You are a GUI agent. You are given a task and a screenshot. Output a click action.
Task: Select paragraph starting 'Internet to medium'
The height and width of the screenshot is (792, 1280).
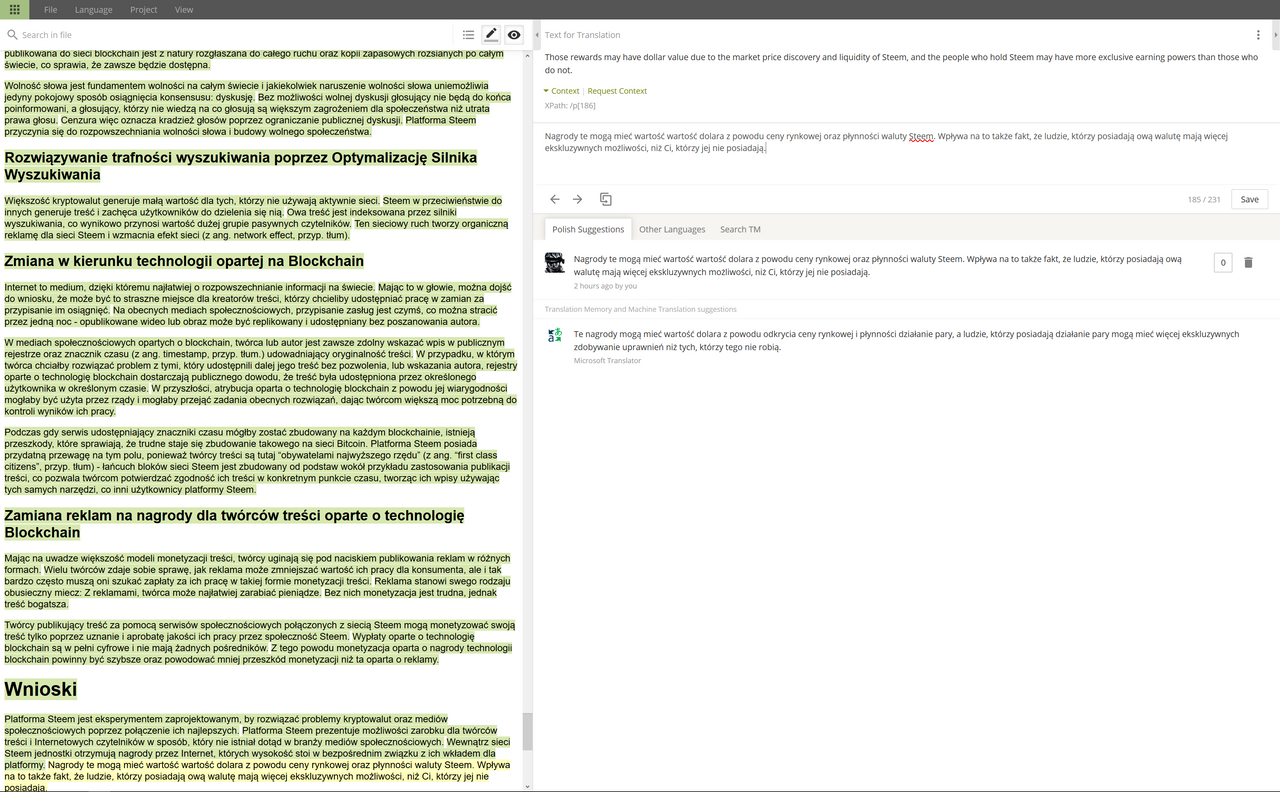pos(258,305)
